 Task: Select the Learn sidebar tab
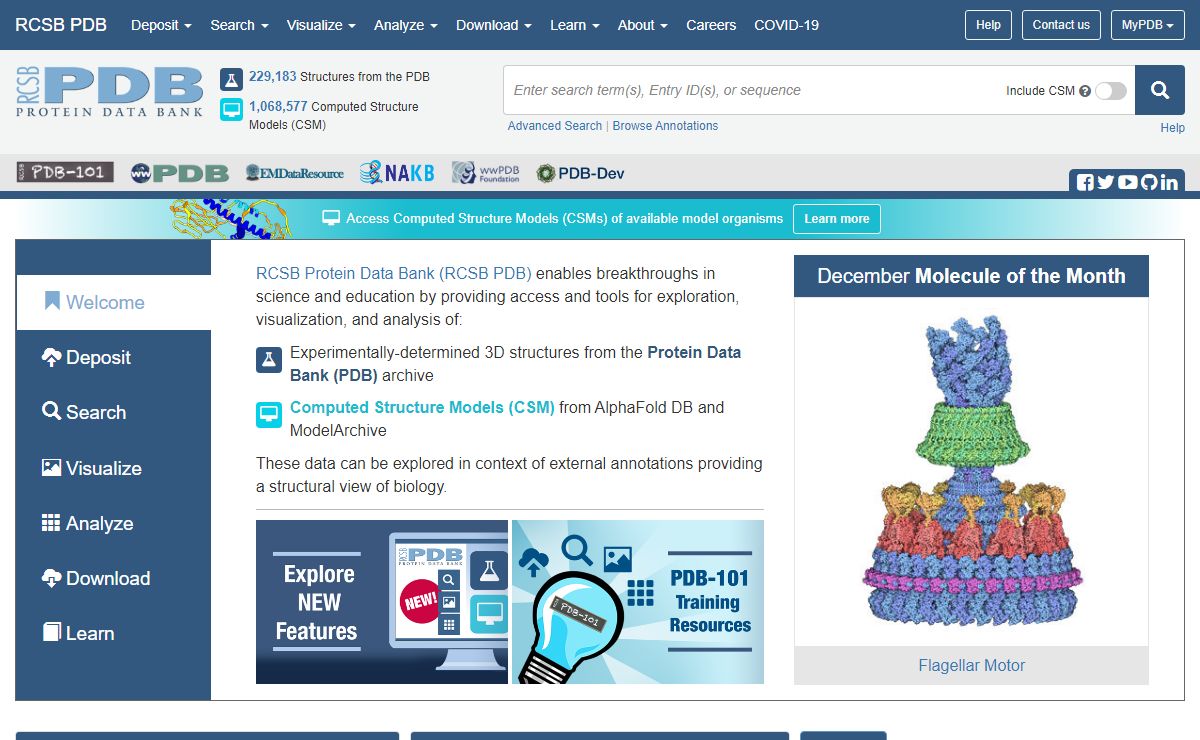[114, 633]
